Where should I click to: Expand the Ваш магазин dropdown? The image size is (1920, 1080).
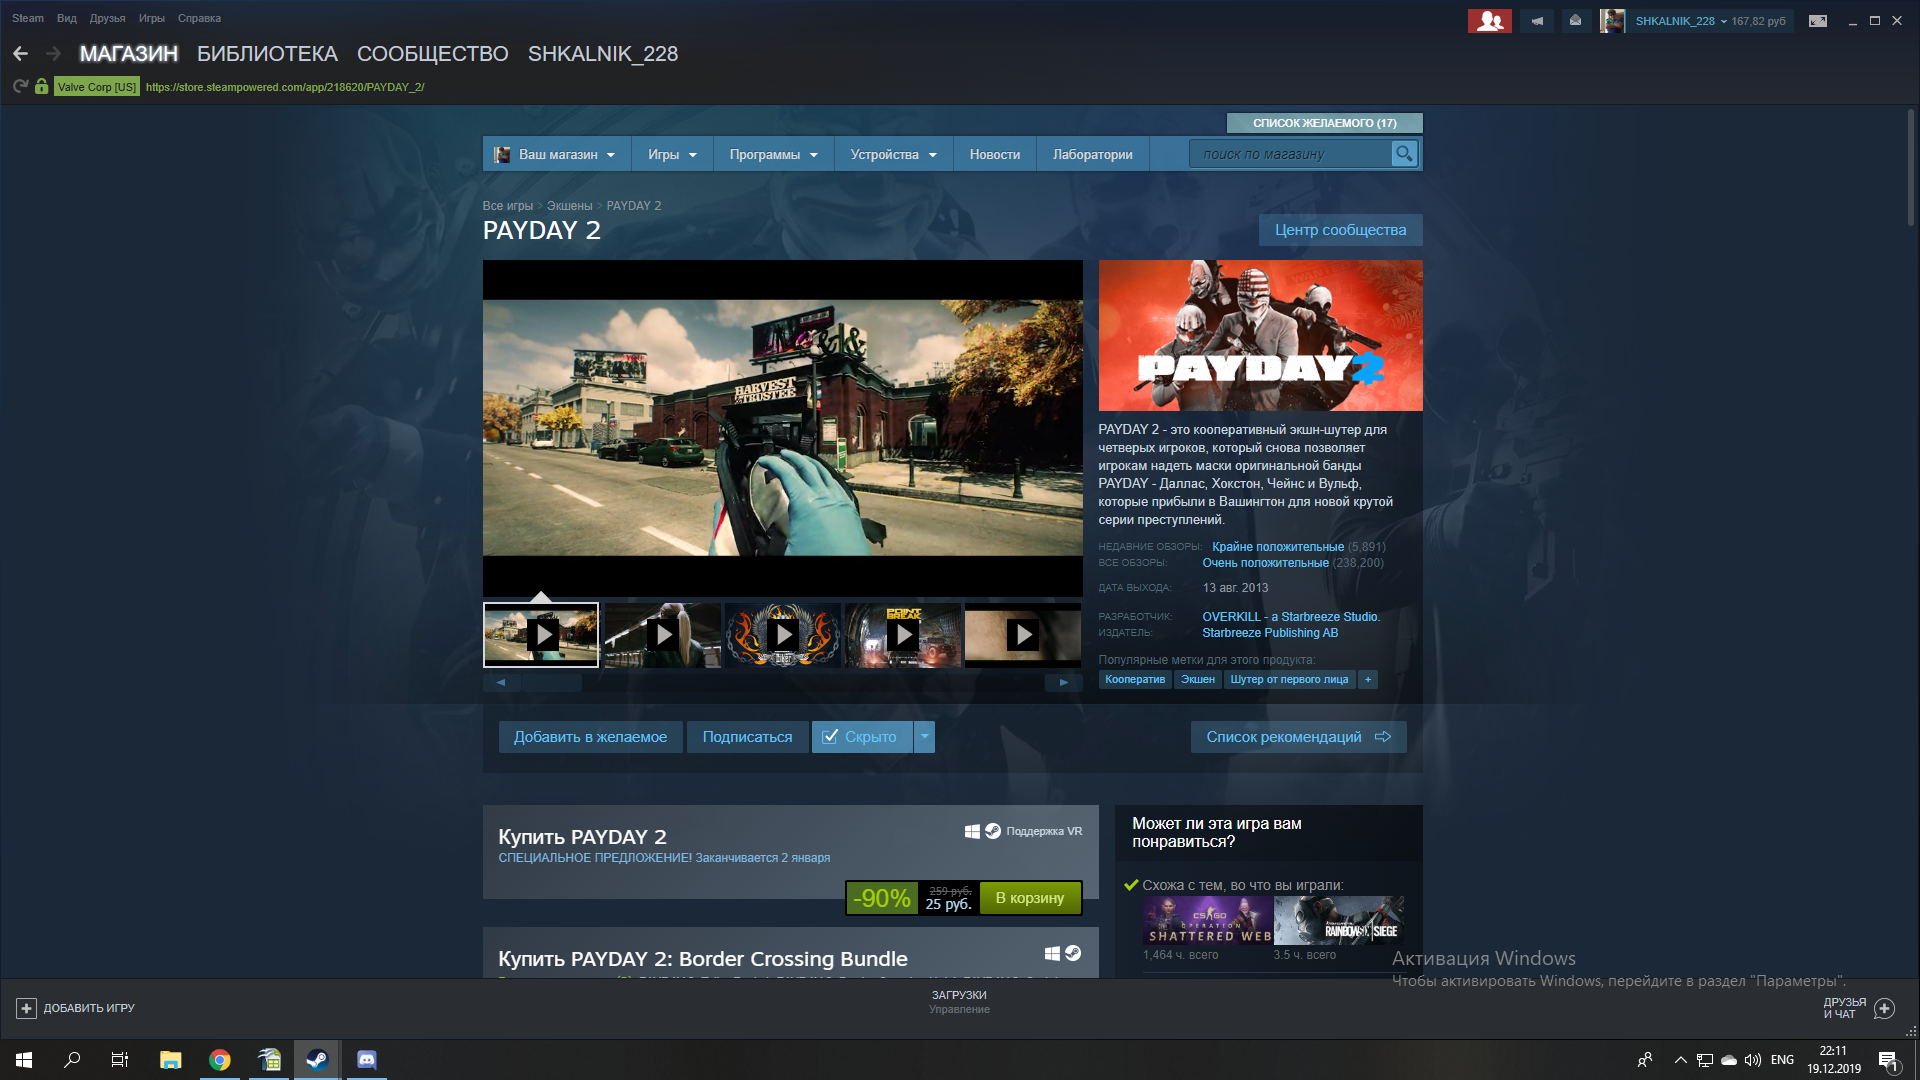click(556, 154)
